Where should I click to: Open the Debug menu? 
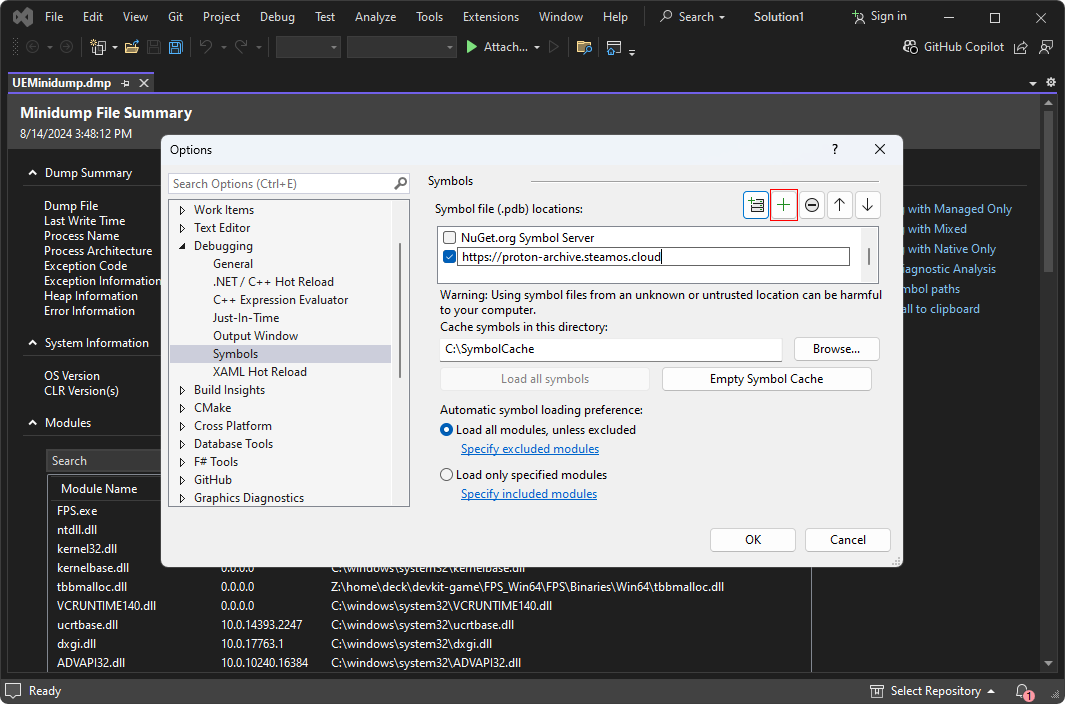(277, 17)
